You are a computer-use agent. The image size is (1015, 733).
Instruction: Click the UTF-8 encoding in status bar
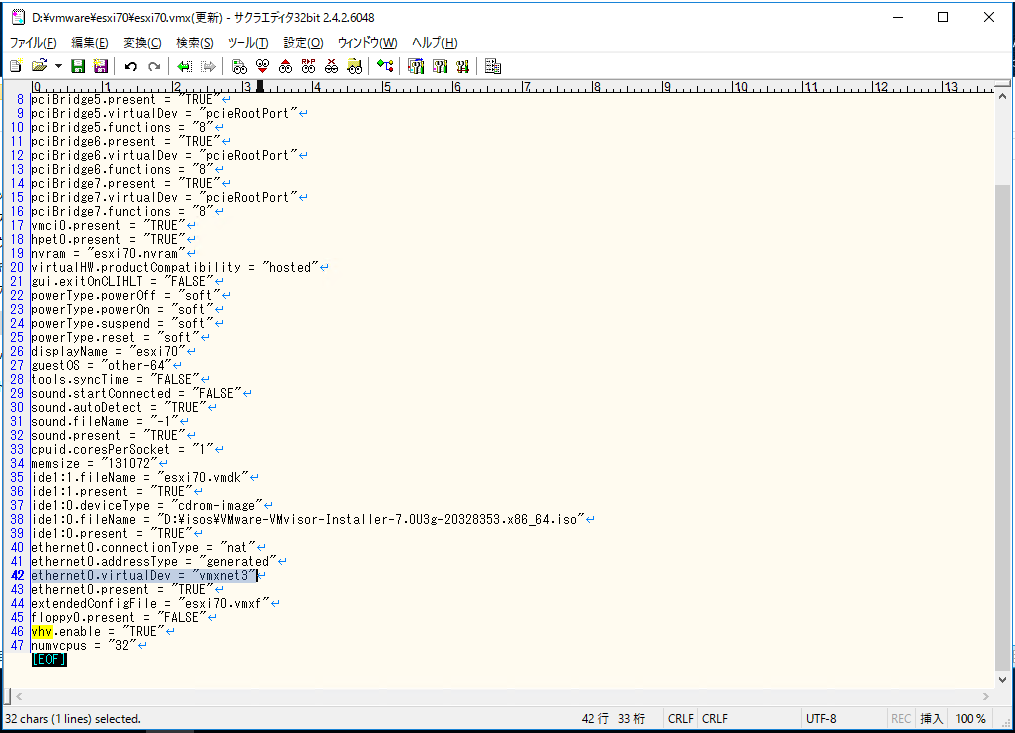pyautogui.click(x=821, y=719)
